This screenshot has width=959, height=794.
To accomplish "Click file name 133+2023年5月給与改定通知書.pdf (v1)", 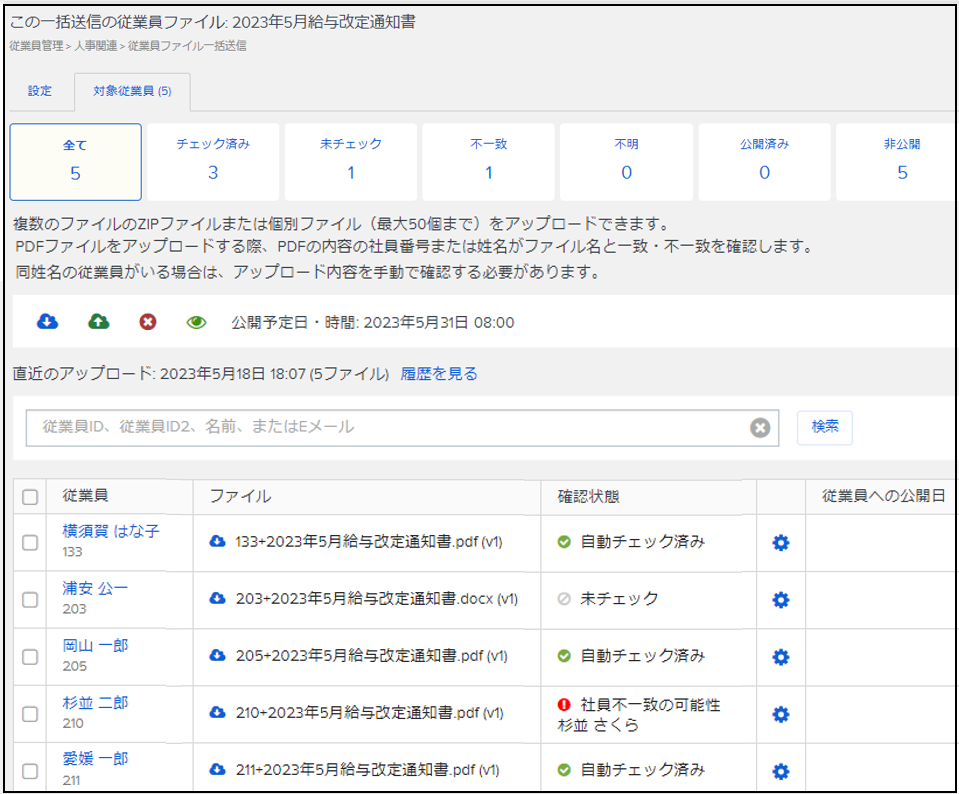I will coord(369,542).
